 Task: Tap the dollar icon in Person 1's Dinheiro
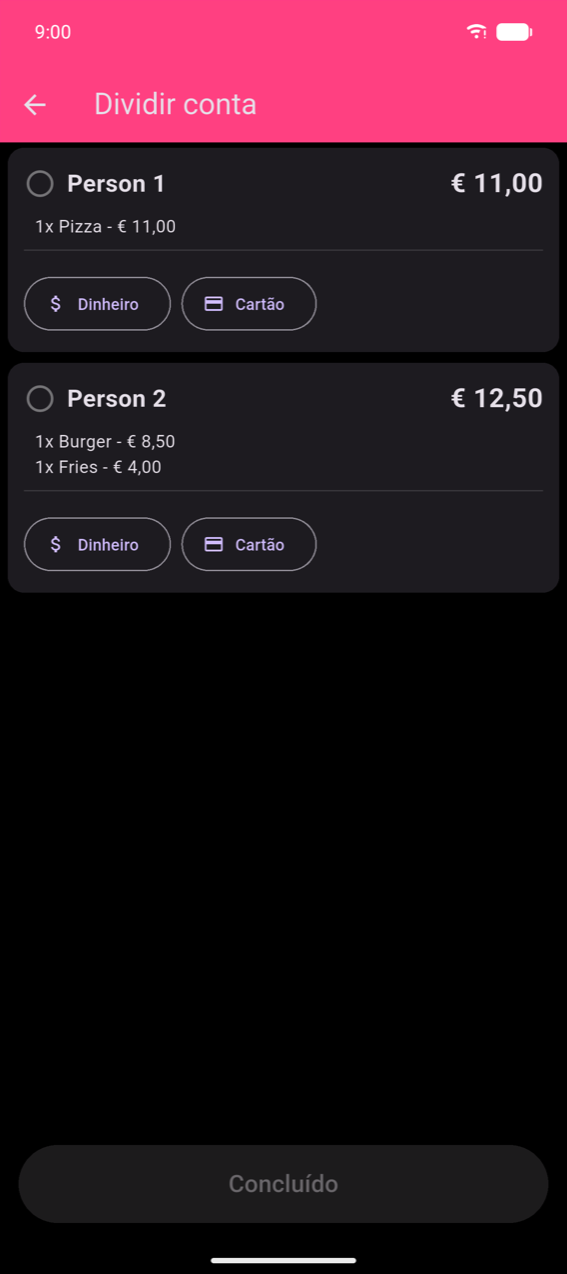click(55, 304)
